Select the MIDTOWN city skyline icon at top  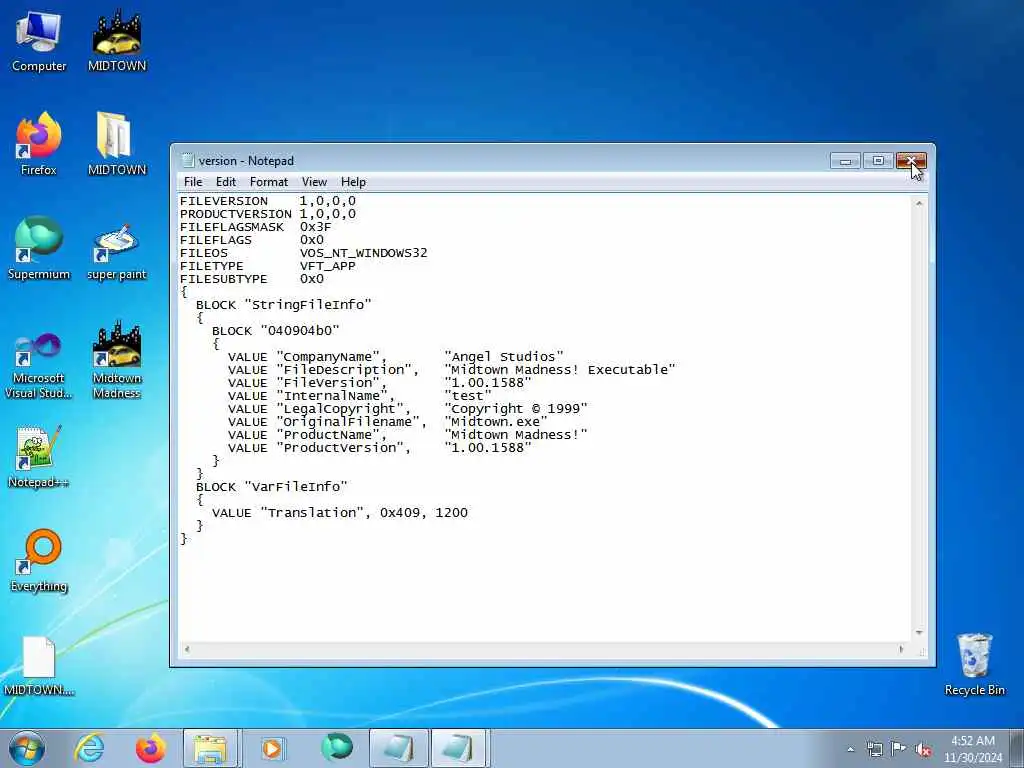tap(117, 40)
